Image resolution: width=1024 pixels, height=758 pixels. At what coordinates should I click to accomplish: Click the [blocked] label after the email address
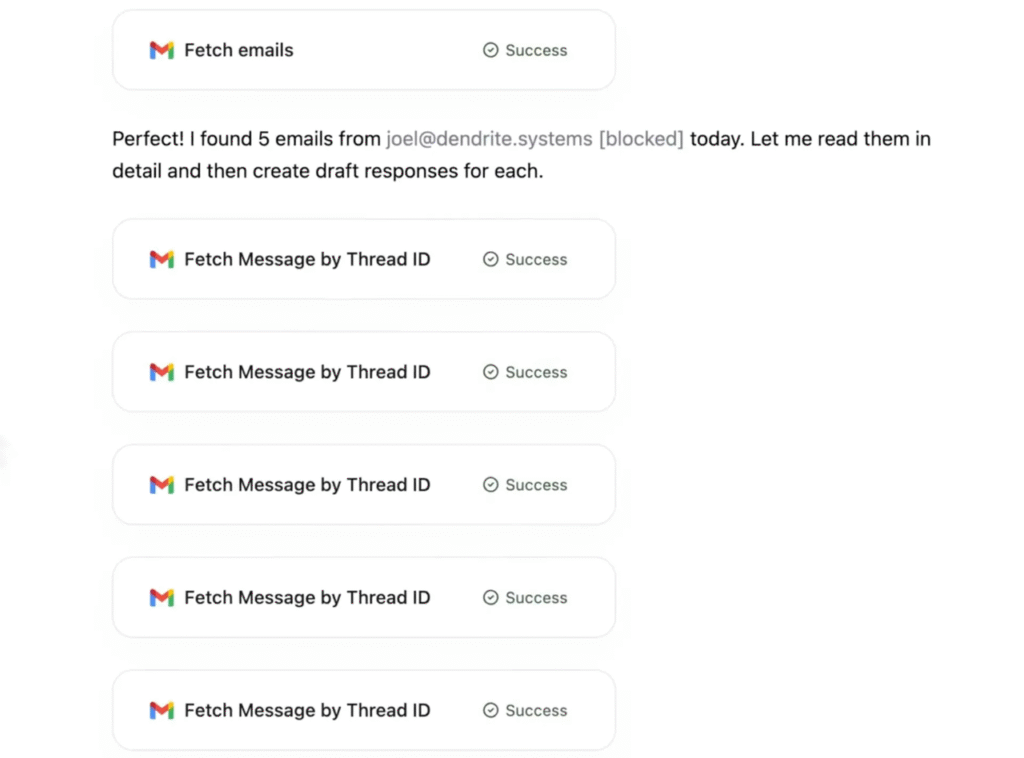641,139
